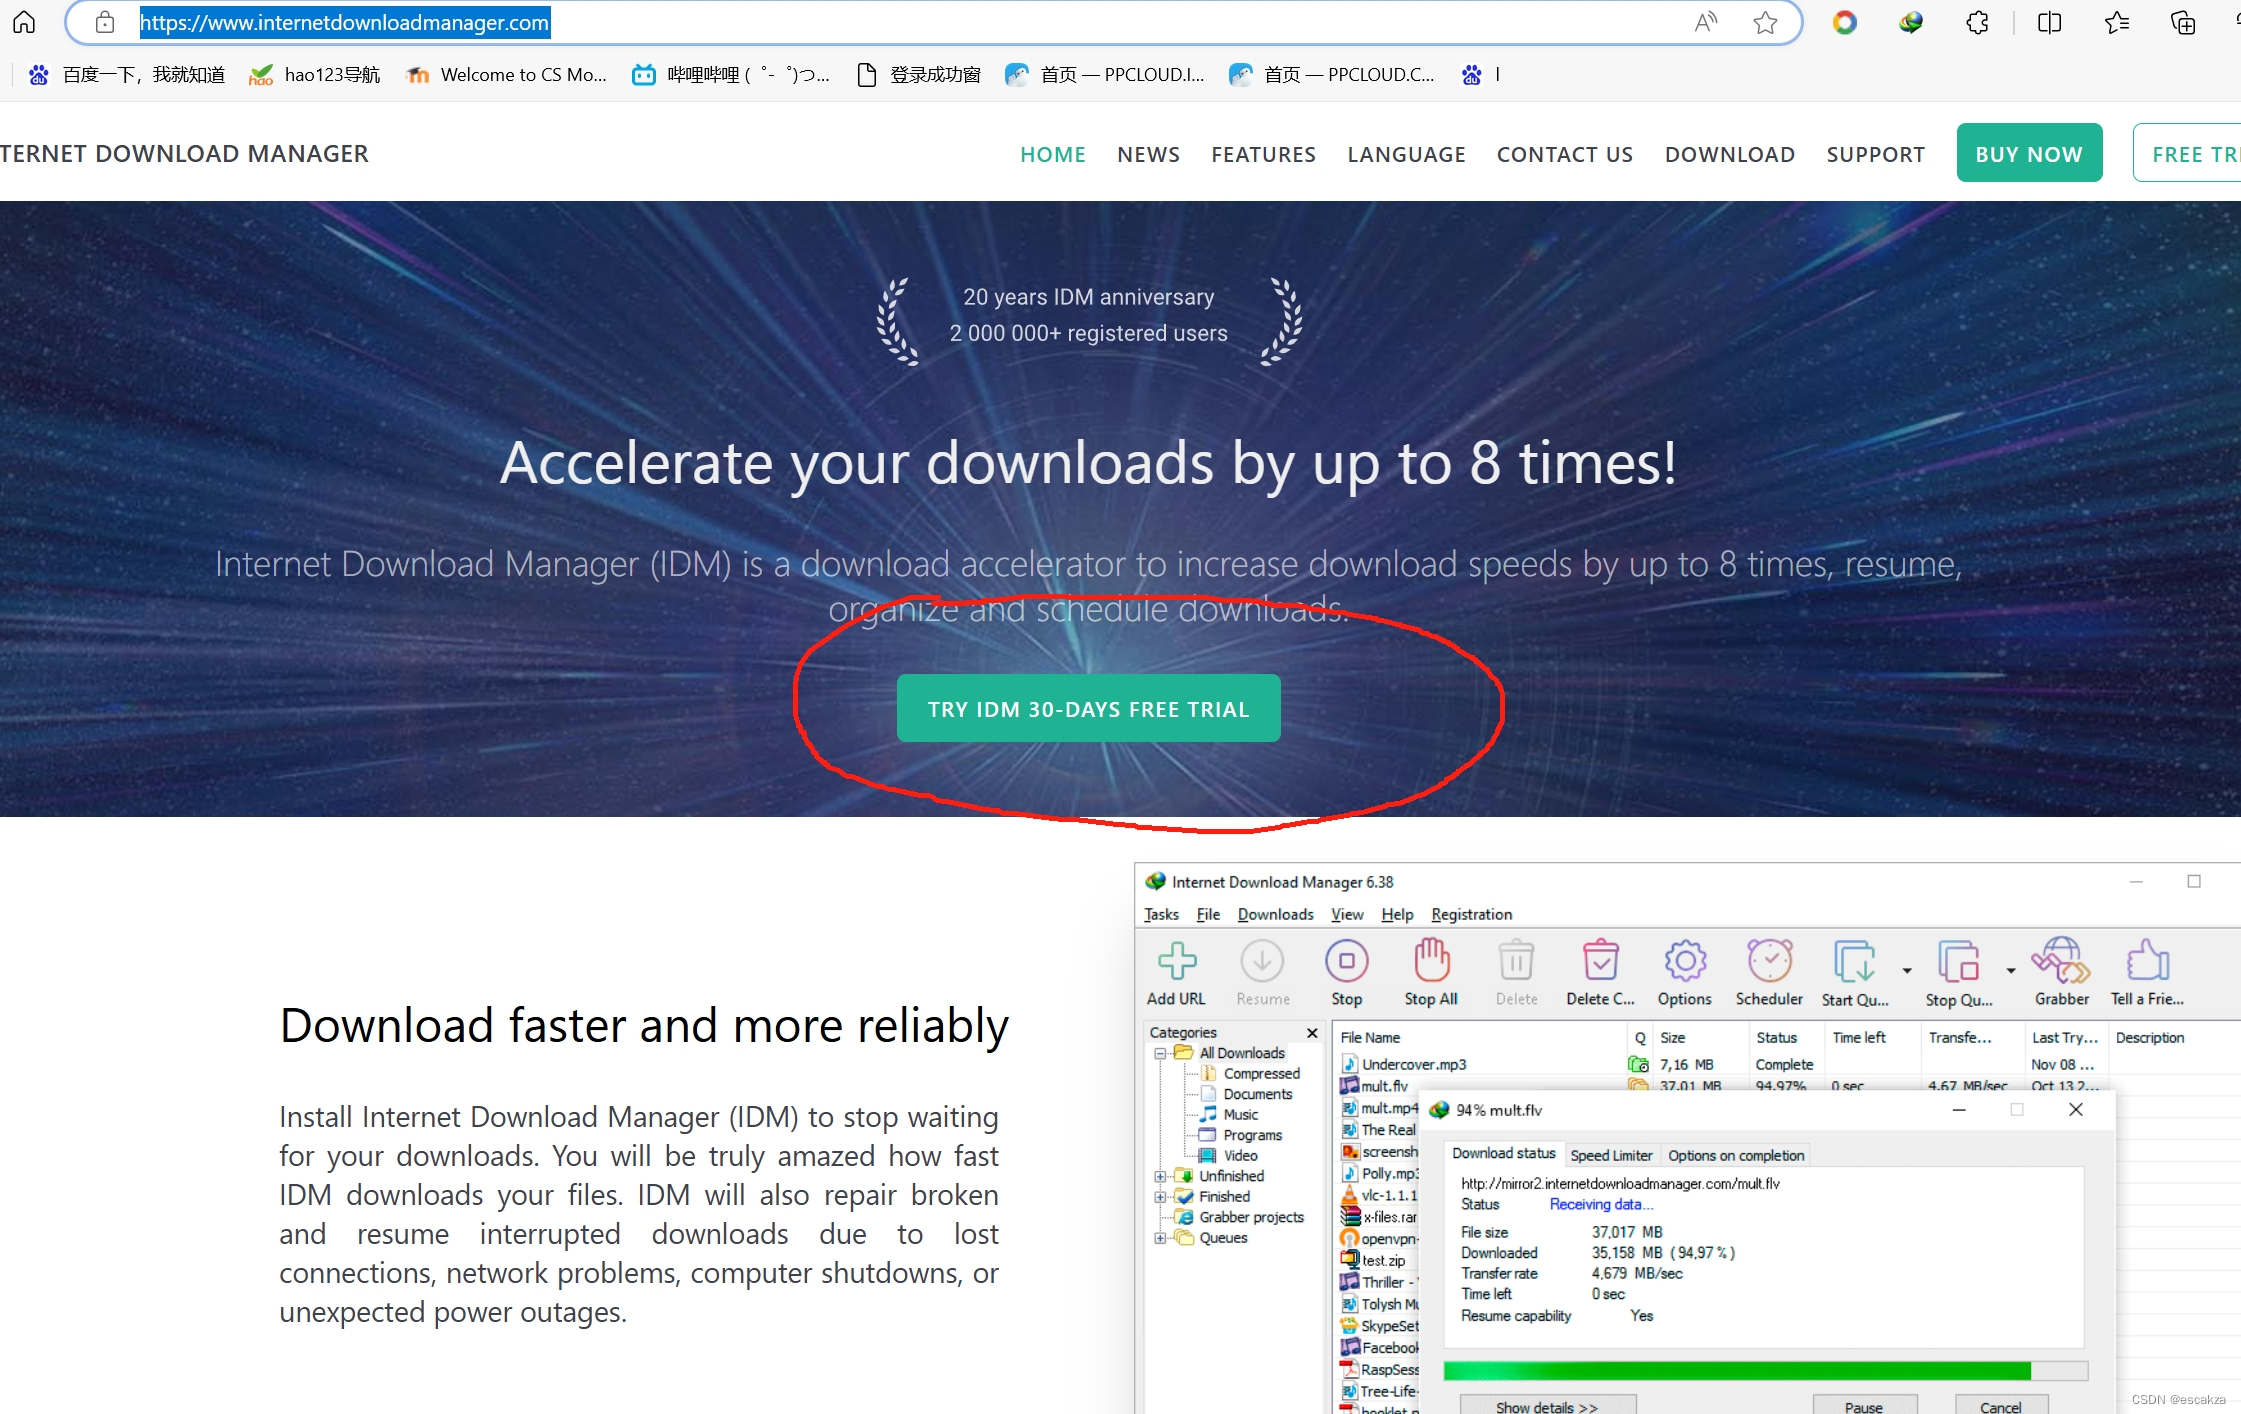This screenshot has width=2241, height=1414.
Task: Click the browser Home icon
Action: pos(24,22)
